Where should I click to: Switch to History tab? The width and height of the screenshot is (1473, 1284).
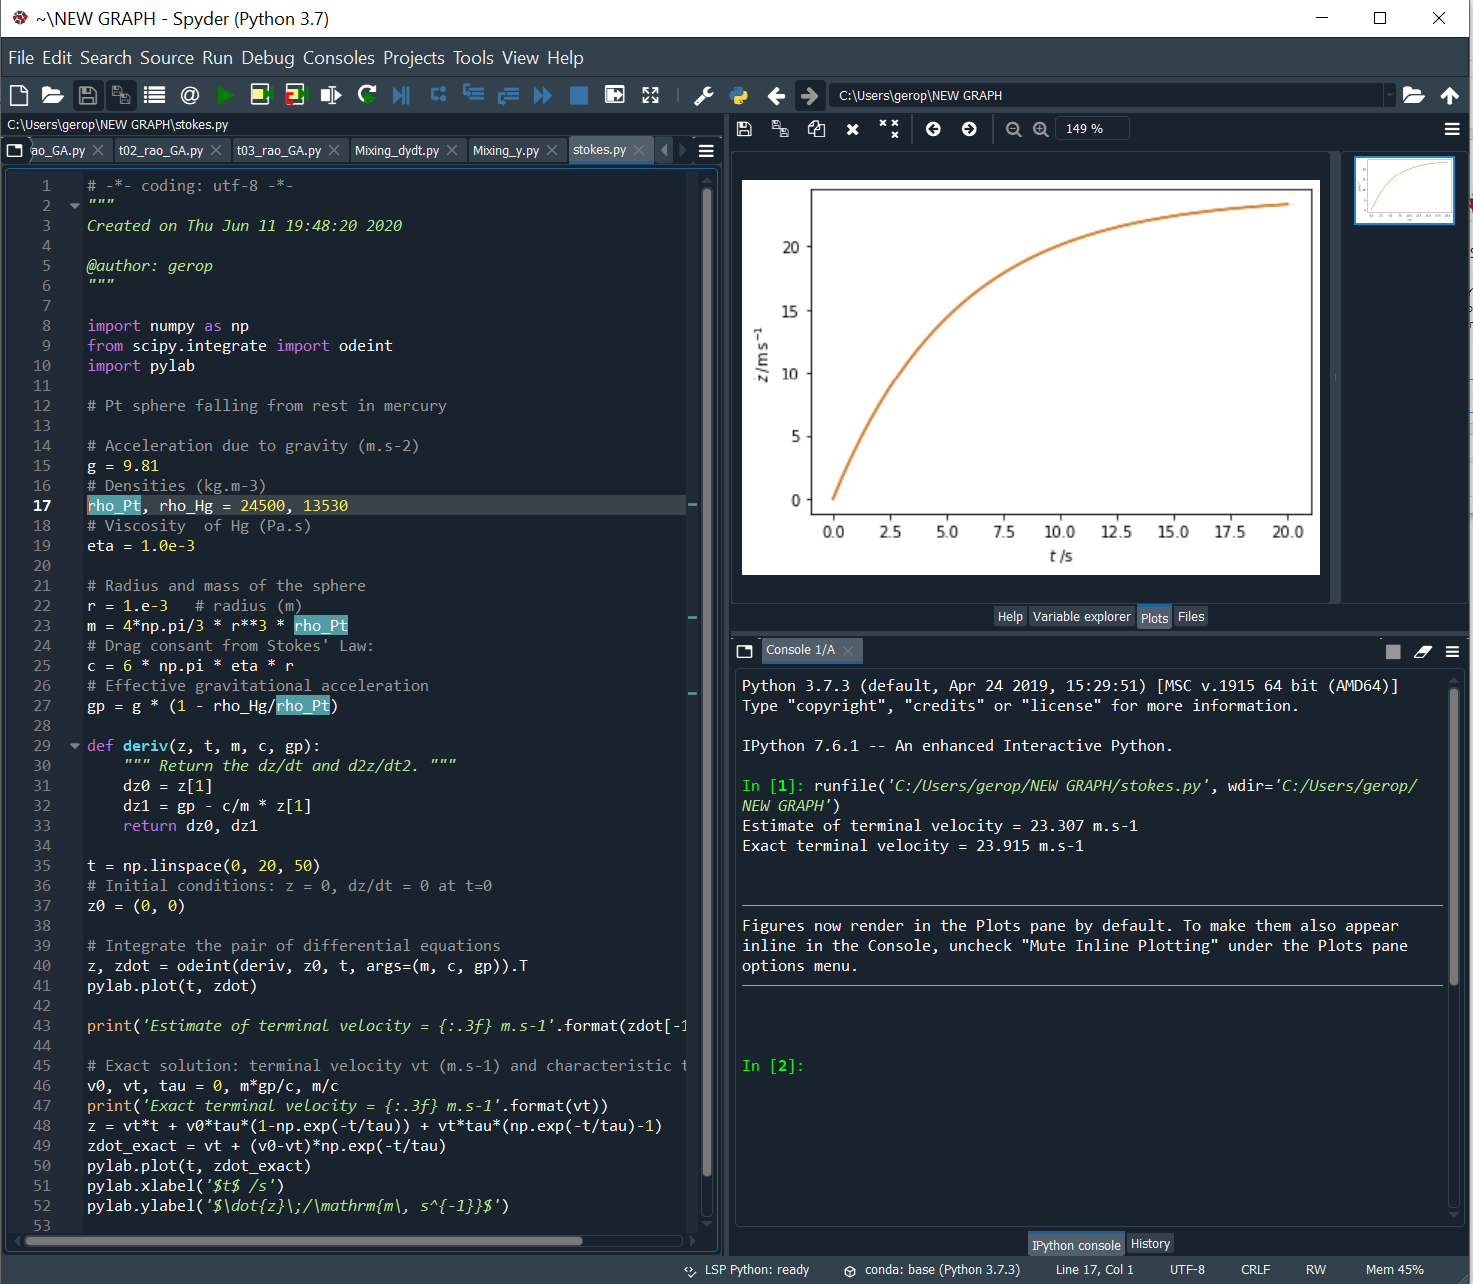click(x=1150, y=1244)
